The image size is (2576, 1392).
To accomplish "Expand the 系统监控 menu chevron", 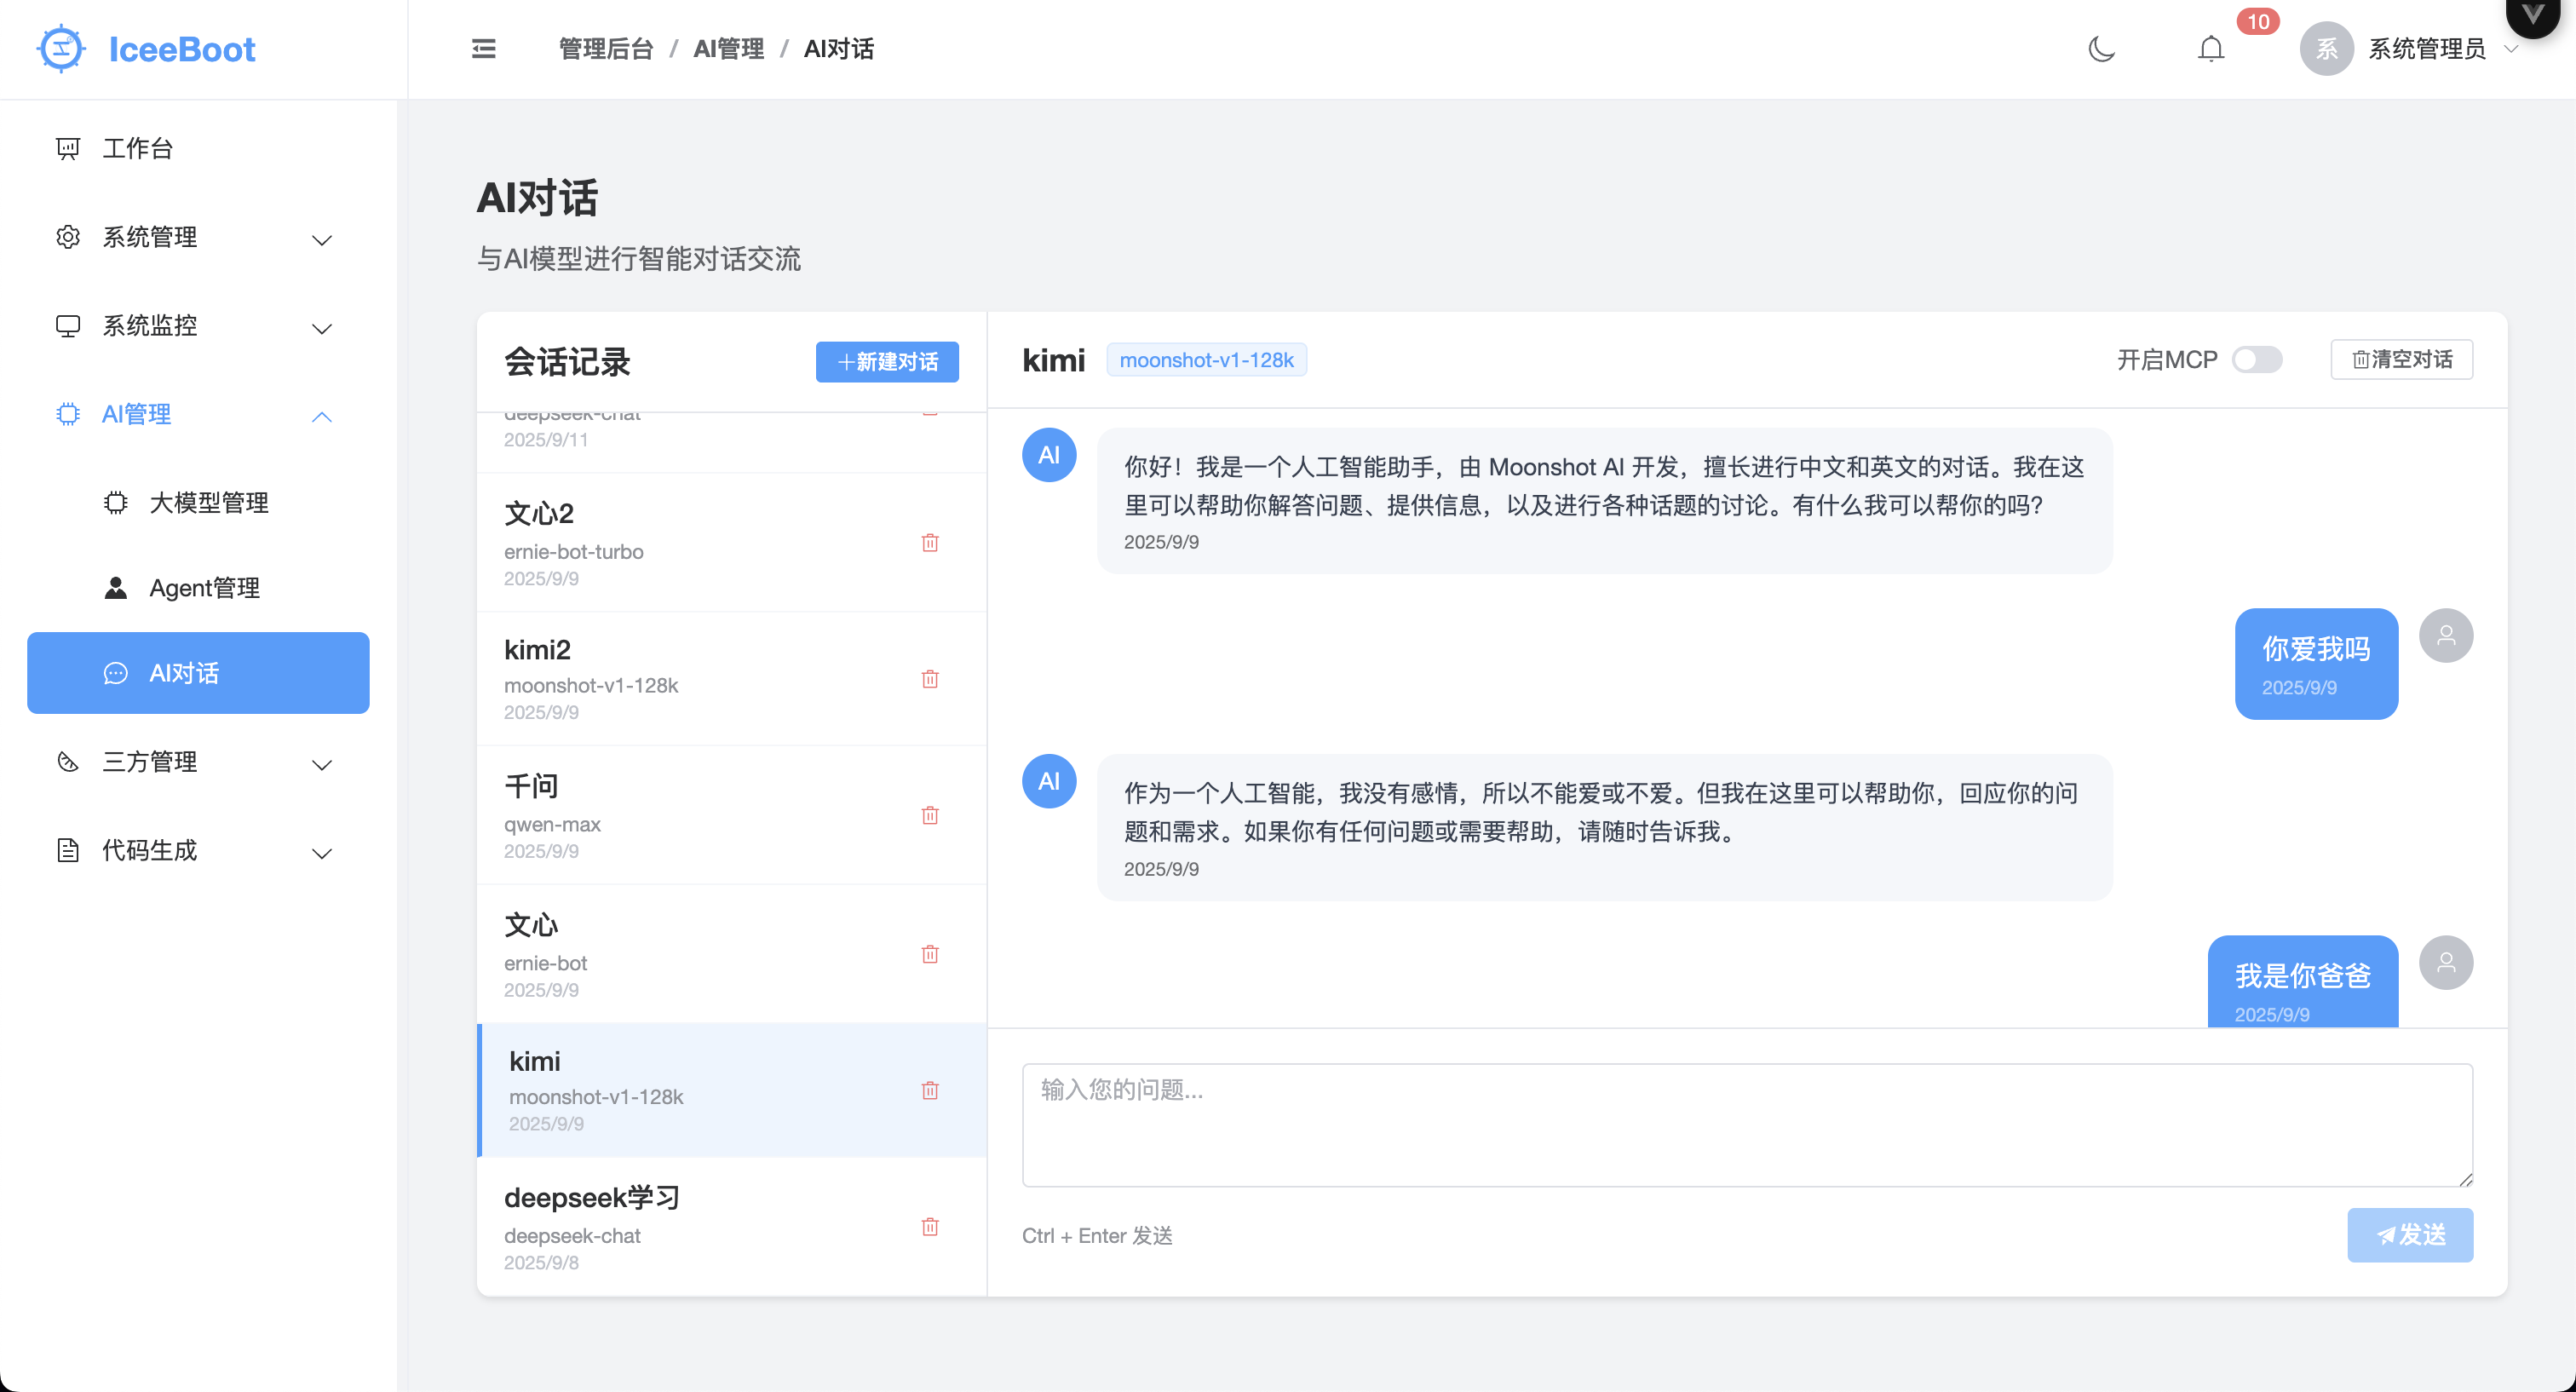I will pyautogui.click(x=321, y=328).
